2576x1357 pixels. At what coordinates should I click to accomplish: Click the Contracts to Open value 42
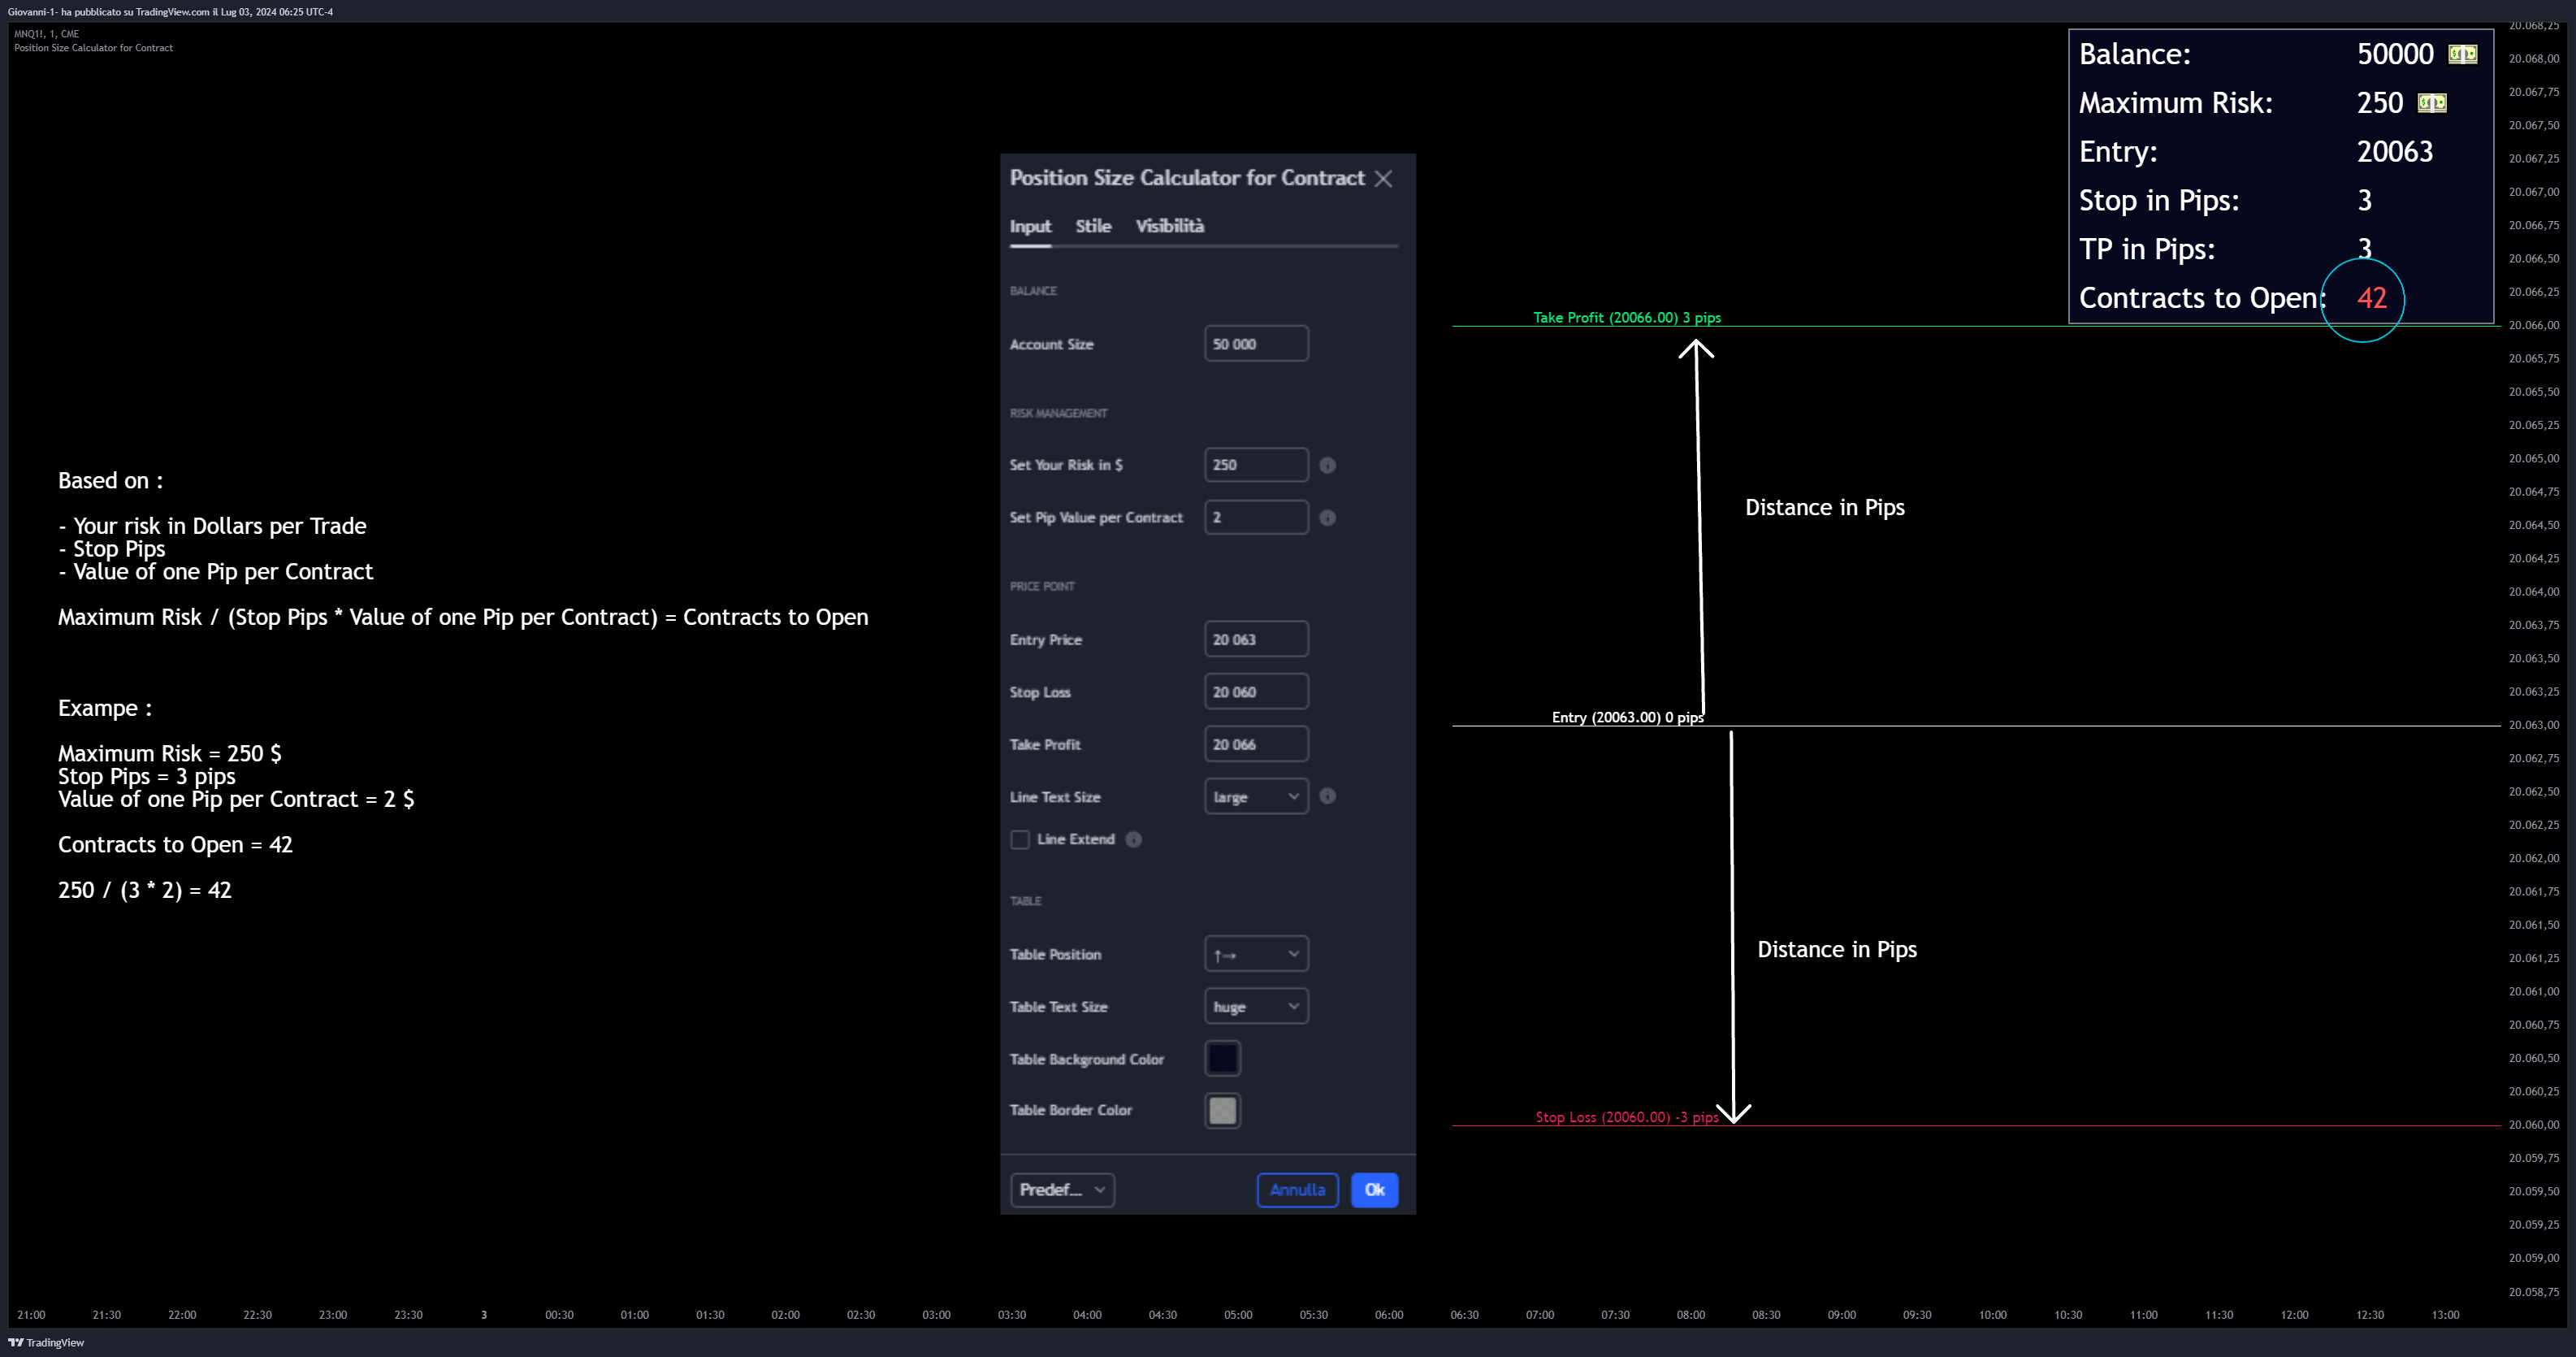coord(2371,298)
